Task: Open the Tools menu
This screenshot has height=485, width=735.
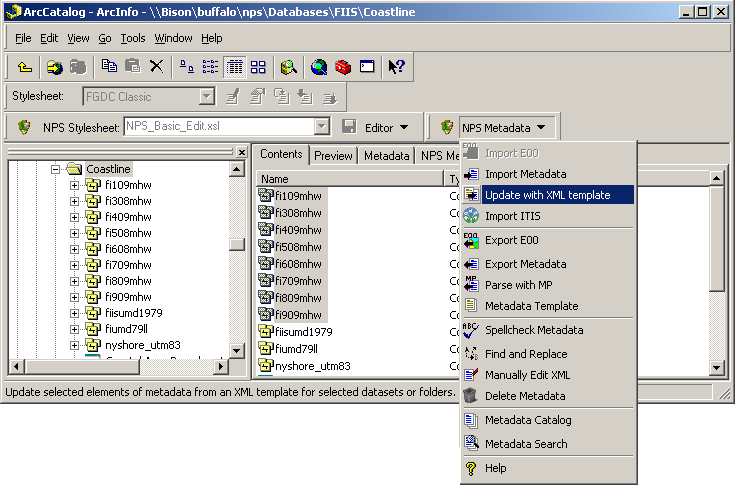Action: point(133,38)
